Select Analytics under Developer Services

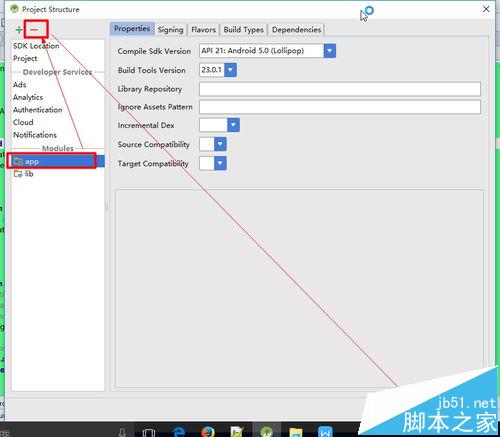(28, 97)
